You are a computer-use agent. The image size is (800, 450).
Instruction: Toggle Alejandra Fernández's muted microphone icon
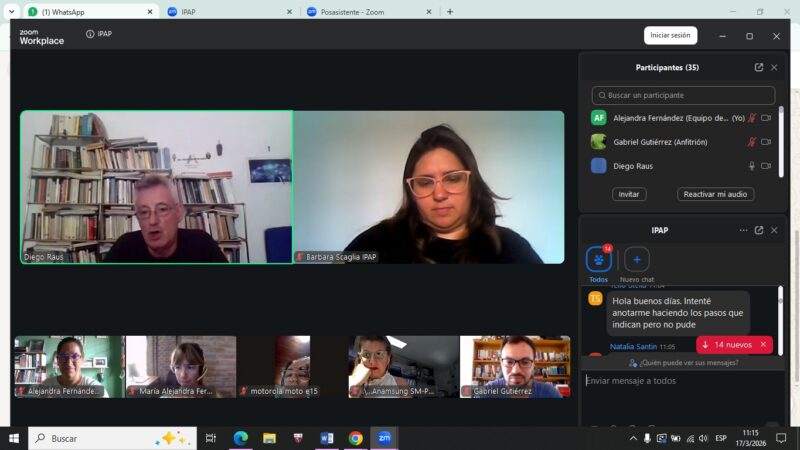click(x=751, y=117)
